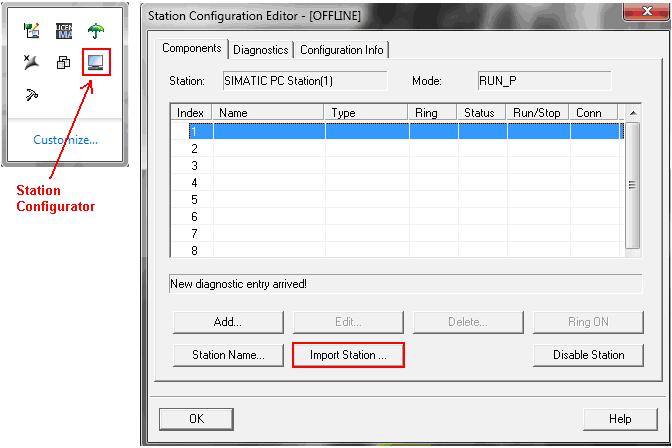Click the Station name field

coord(305,81)
